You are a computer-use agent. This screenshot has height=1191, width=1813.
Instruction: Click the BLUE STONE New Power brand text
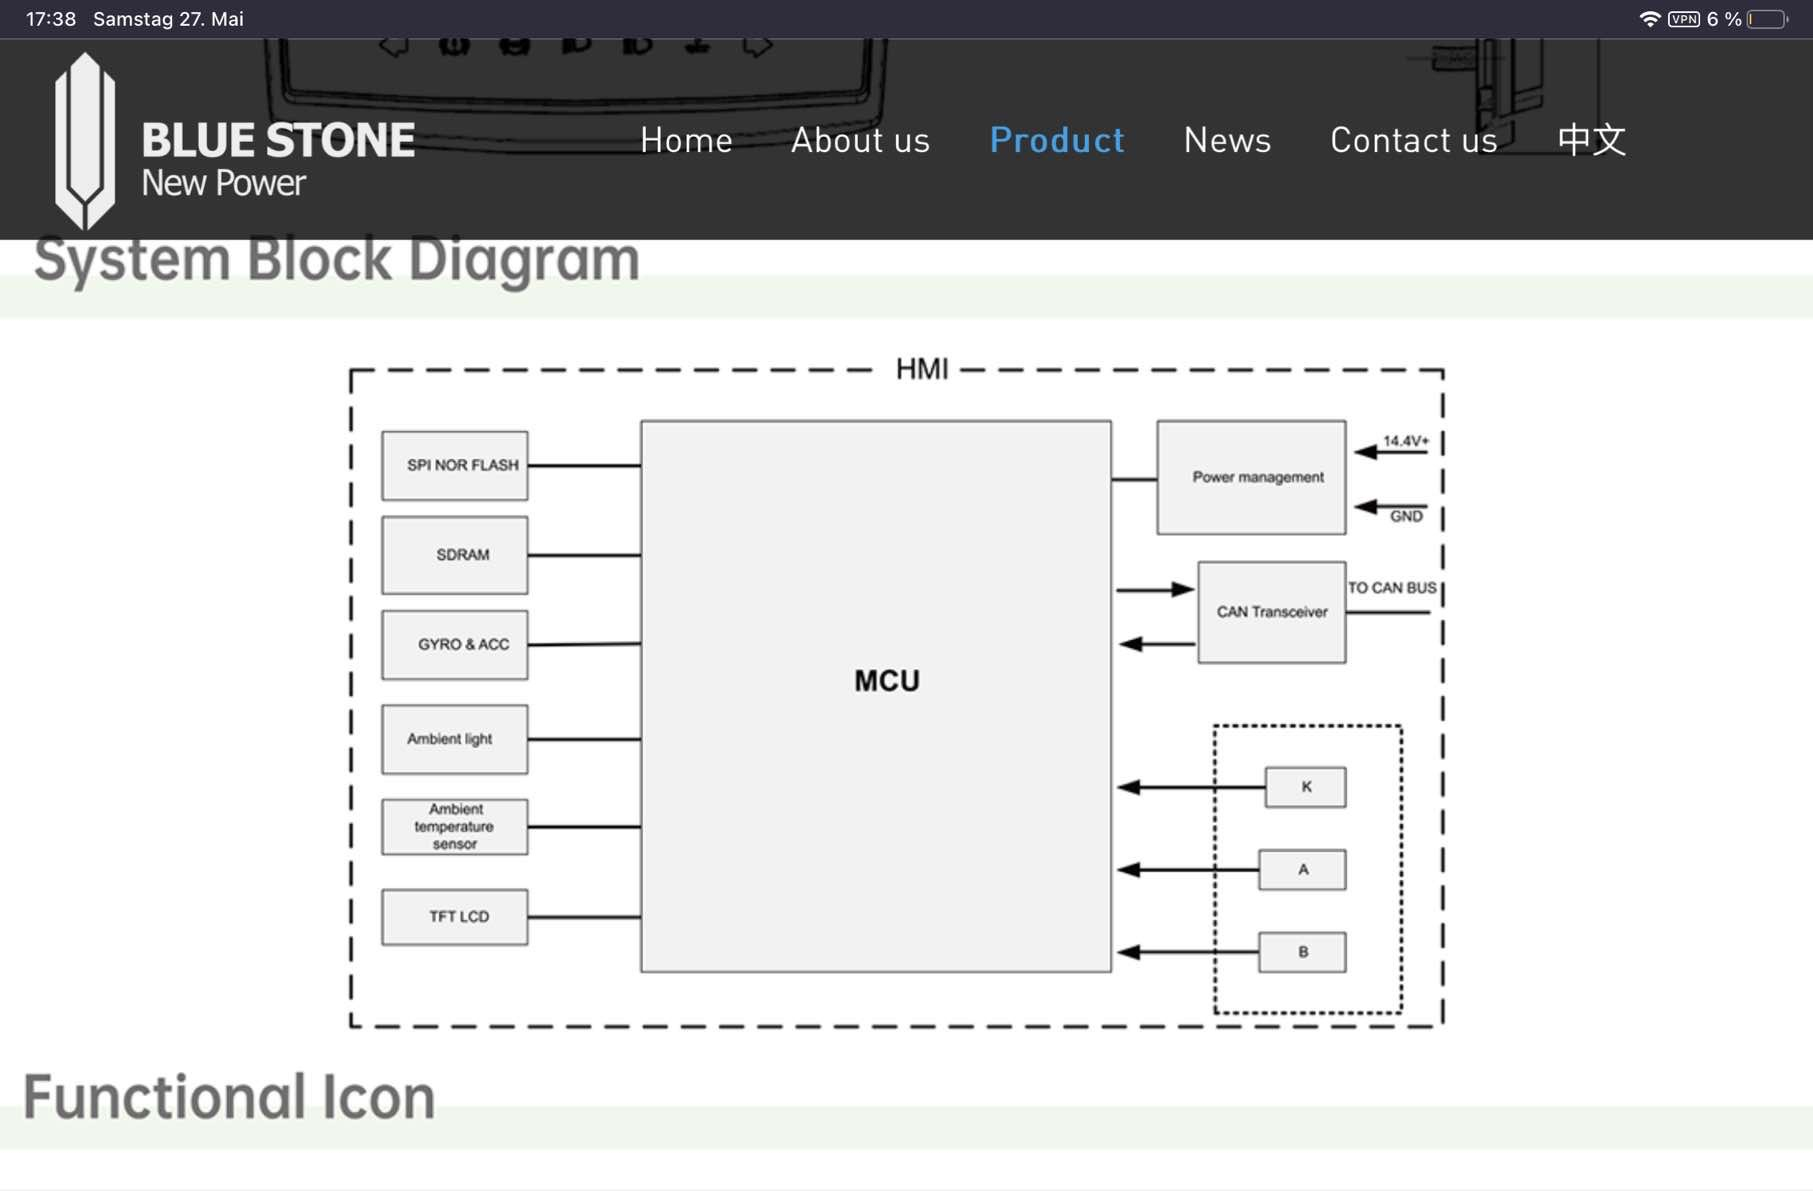click(x=277, y=158)
